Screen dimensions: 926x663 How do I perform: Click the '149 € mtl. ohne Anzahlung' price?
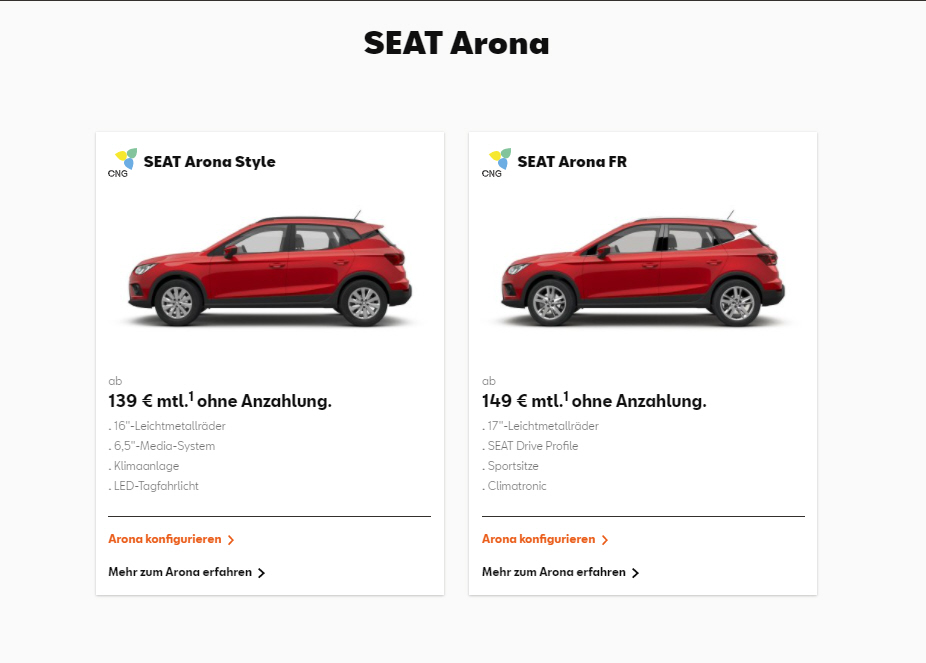click(x=594, y=402)
